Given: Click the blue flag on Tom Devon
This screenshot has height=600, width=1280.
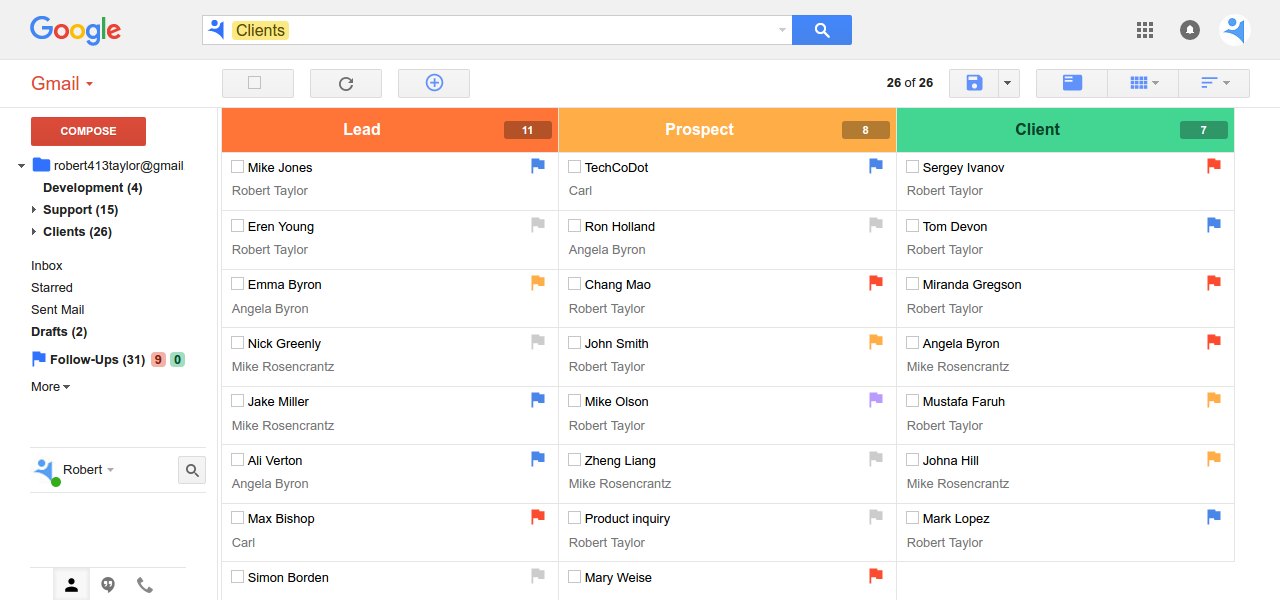Looking at the screenshot, I should click(1214, 225).
